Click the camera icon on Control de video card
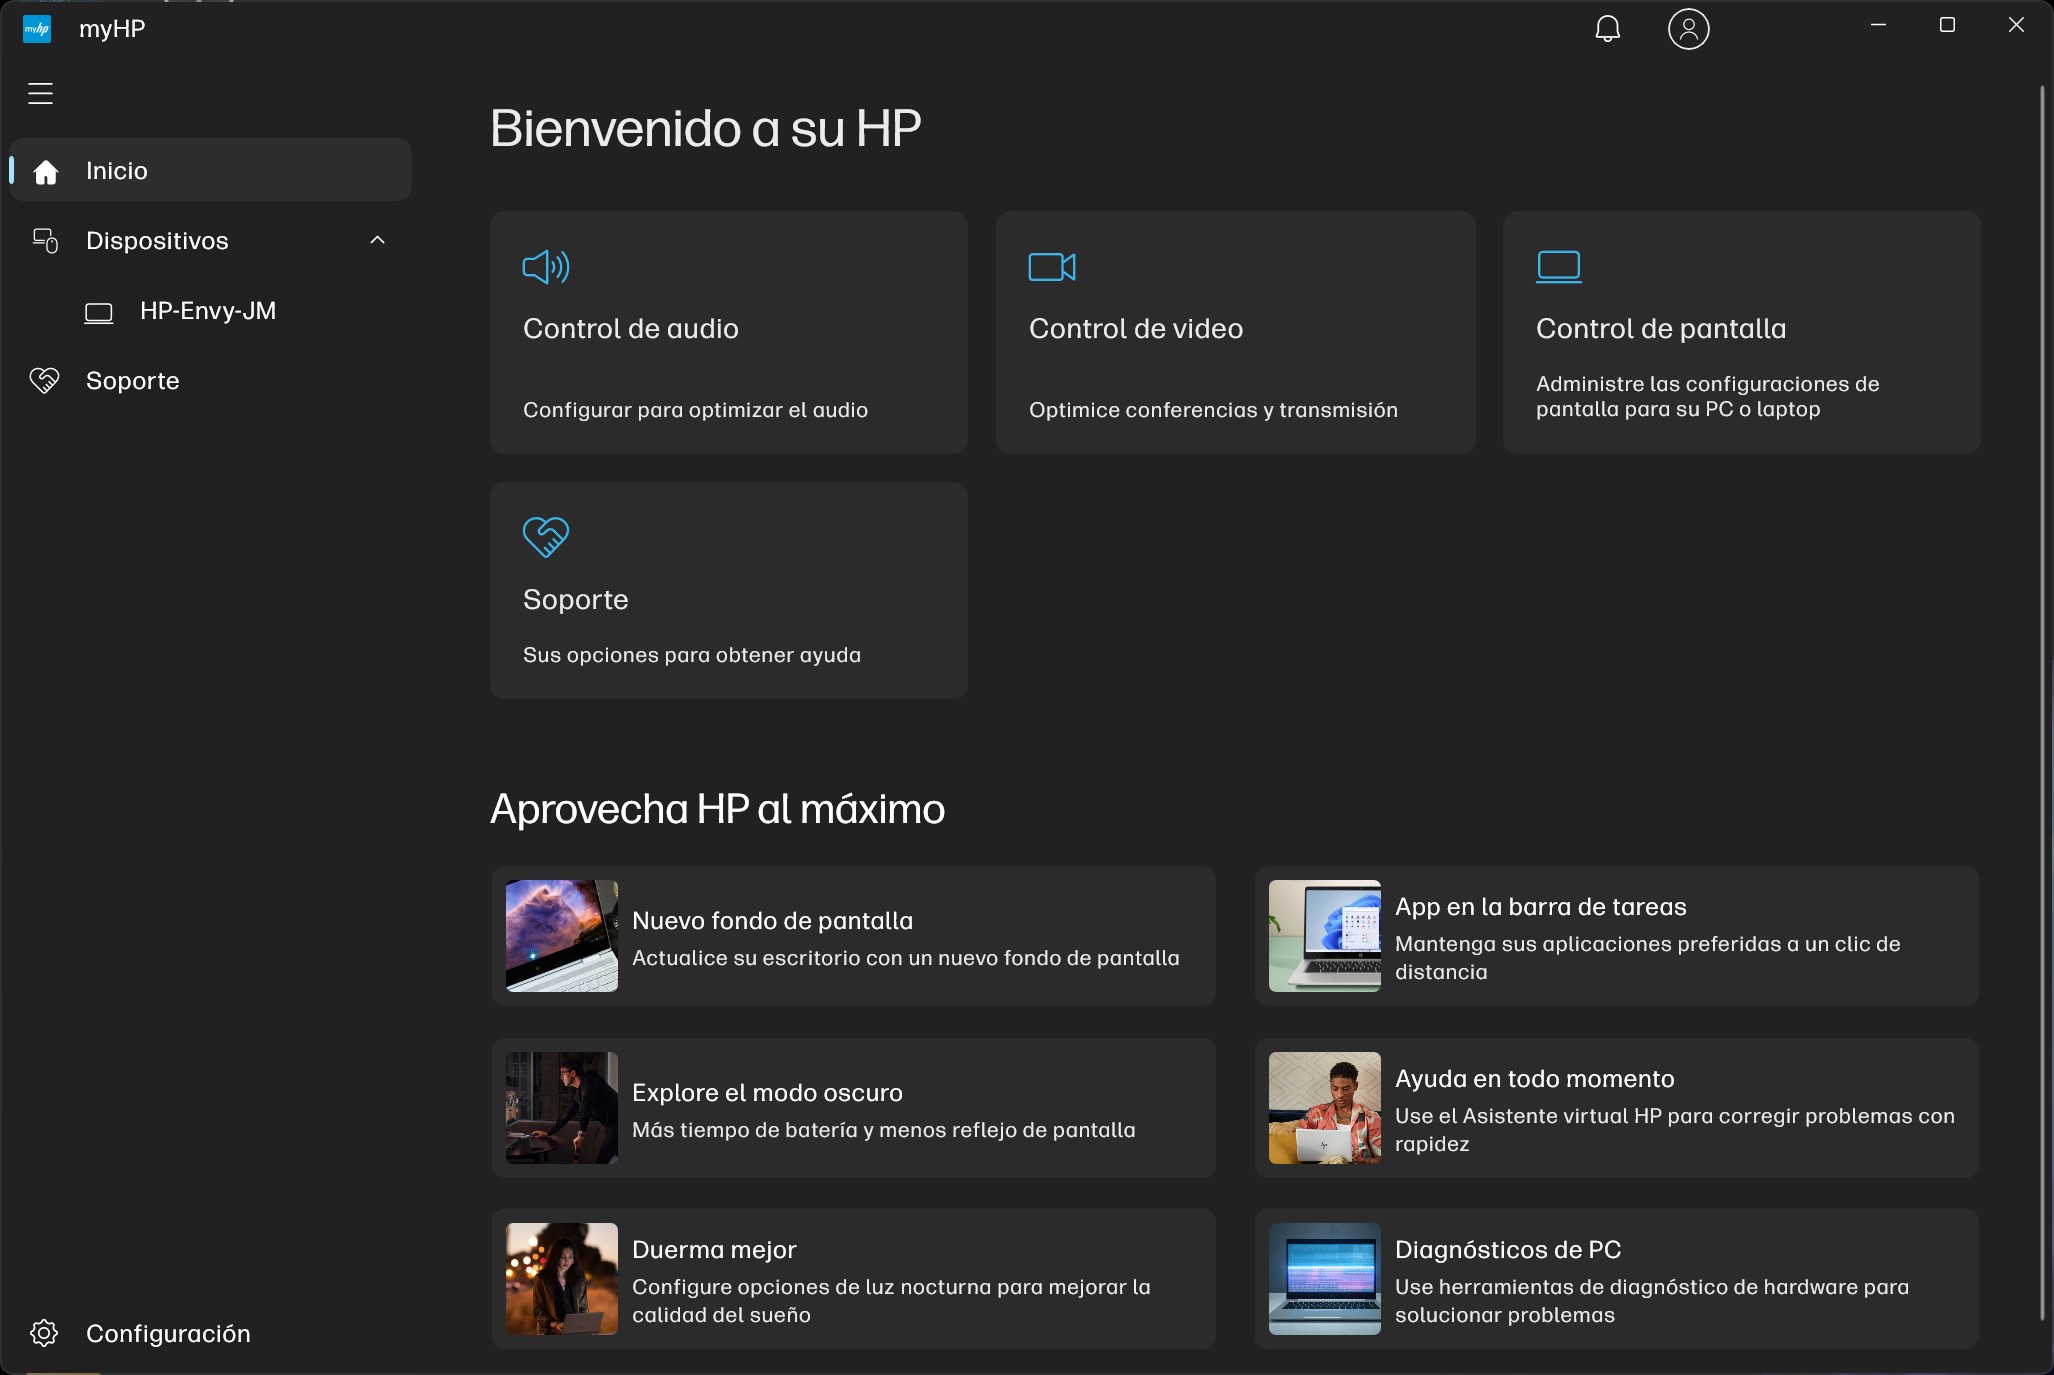The width and height of the screenshot is (2054, 1375). (x=1052, y=267)
